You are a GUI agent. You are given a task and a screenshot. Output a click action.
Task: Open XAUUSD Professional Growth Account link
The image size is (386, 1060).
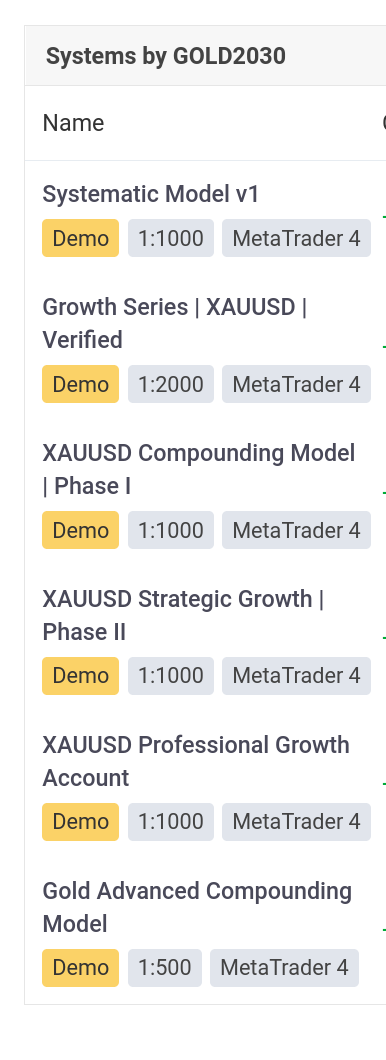tap(196, 761)
